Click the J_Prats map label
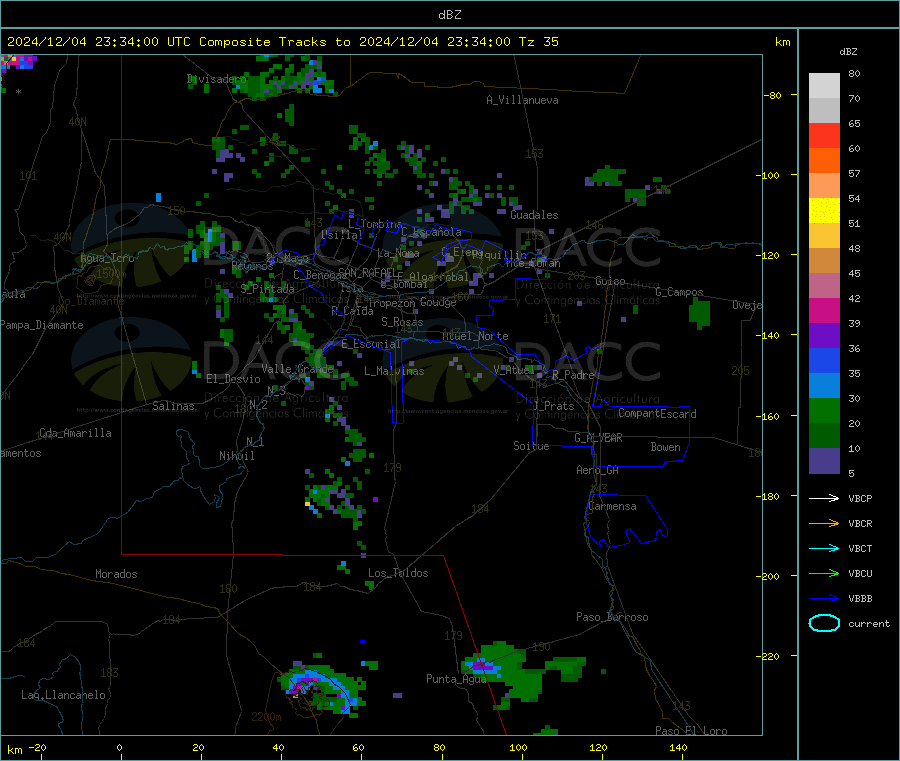This screenshot has width=900, height=761. 554,406
